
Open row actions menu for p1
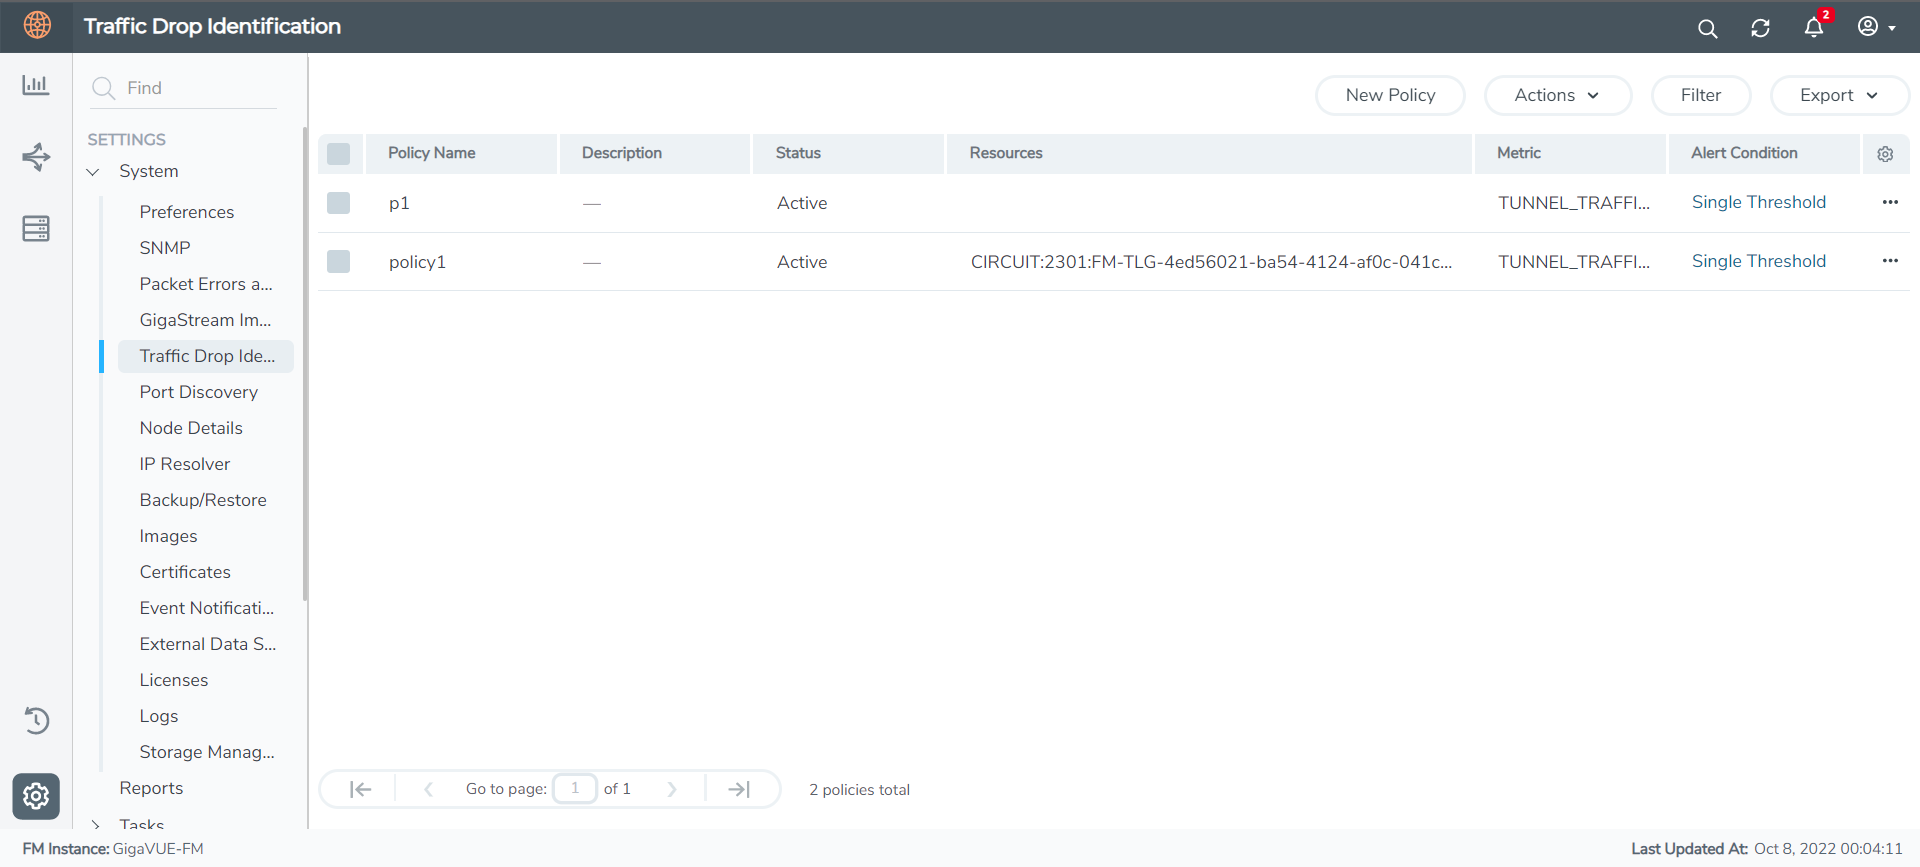coord(1889,202)
